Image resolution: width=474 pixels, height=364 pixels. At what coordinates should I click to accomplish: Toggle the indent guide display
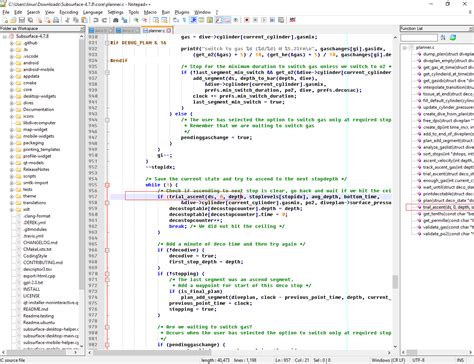[193, 20]
